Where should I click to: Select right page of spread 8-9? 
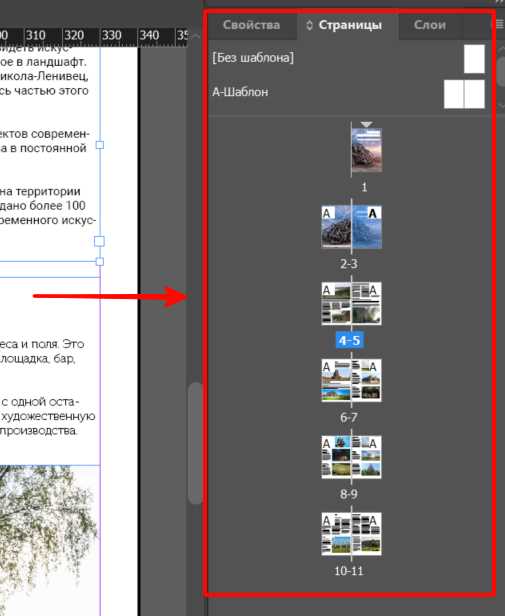coord(367,457)
